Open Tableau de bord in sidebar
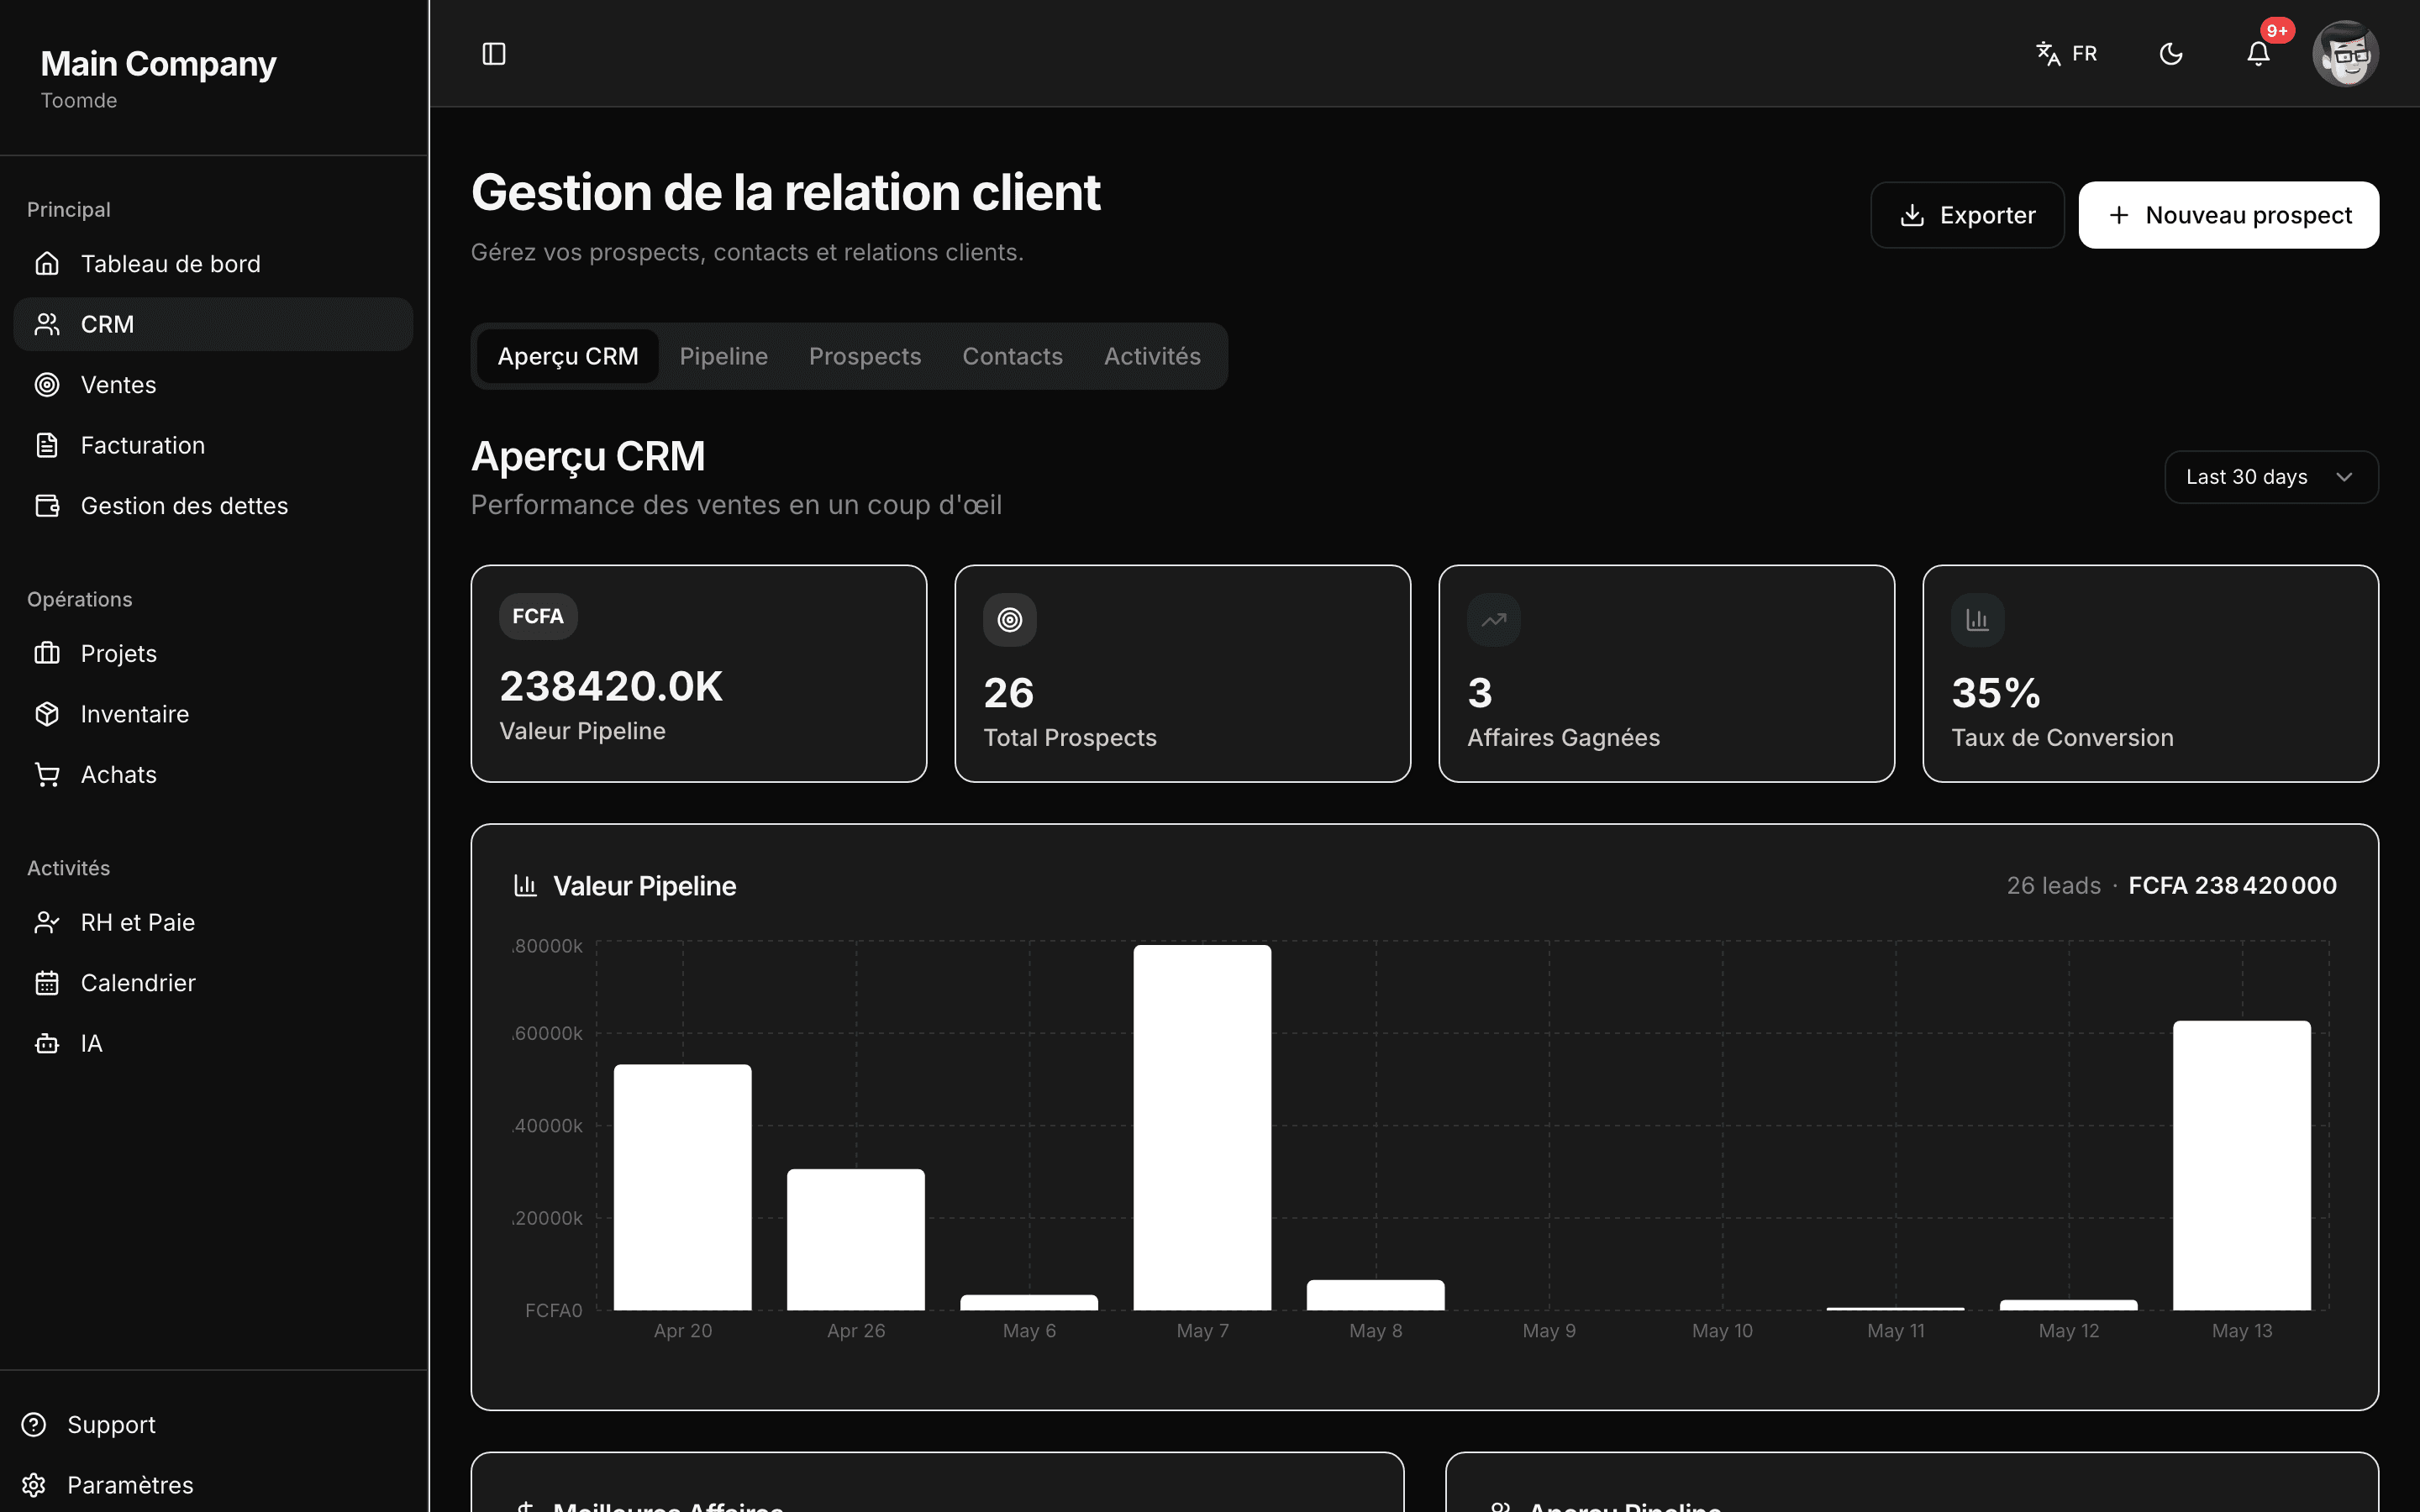This screenshot has width=2420, height=1512. point(213,264)
